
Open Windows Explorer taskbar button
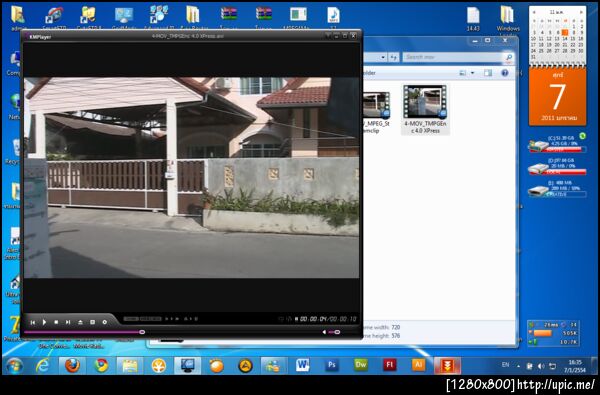click(130, 366)
